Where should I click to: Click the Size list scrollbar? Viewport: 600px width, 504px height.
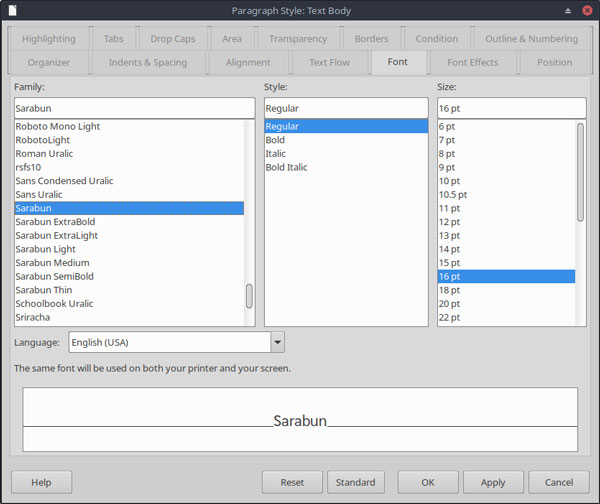pyautogui.click(x=580, y=170)
